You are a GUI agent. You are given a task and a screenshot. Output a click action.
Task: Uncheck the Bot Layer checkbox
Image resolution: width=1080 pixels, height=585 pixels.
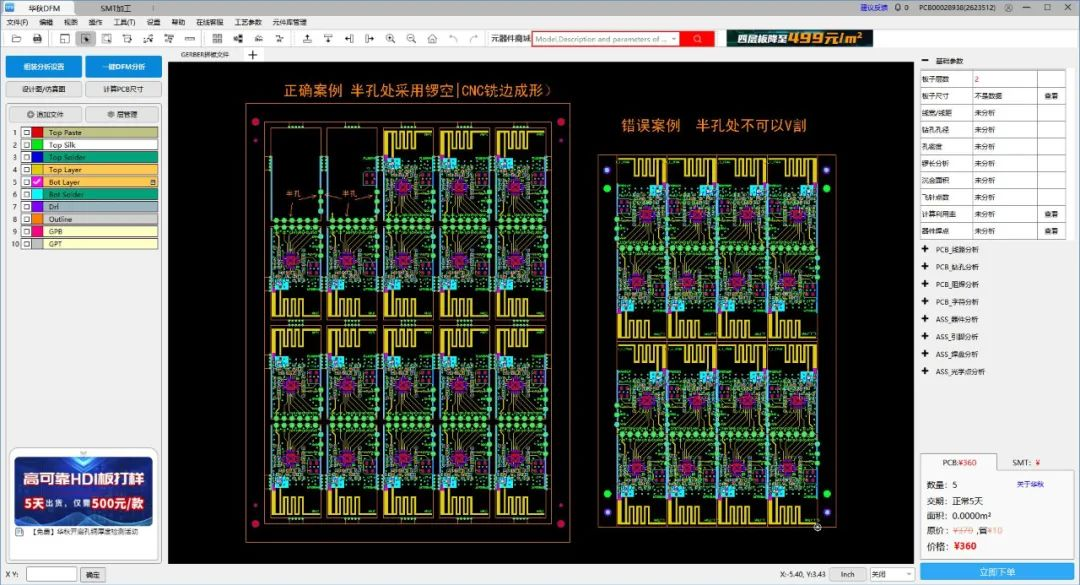pos(26,181)
